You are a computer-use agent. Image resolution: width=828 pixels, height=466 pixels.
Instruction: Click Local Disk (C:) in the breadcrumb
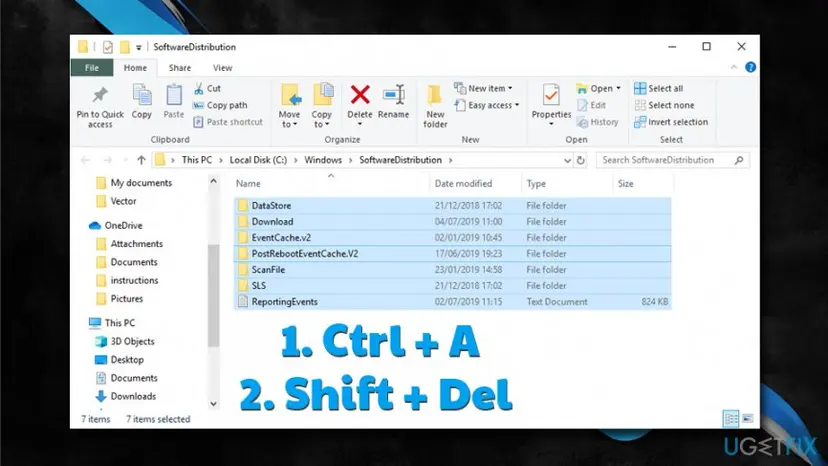[258, 160]
